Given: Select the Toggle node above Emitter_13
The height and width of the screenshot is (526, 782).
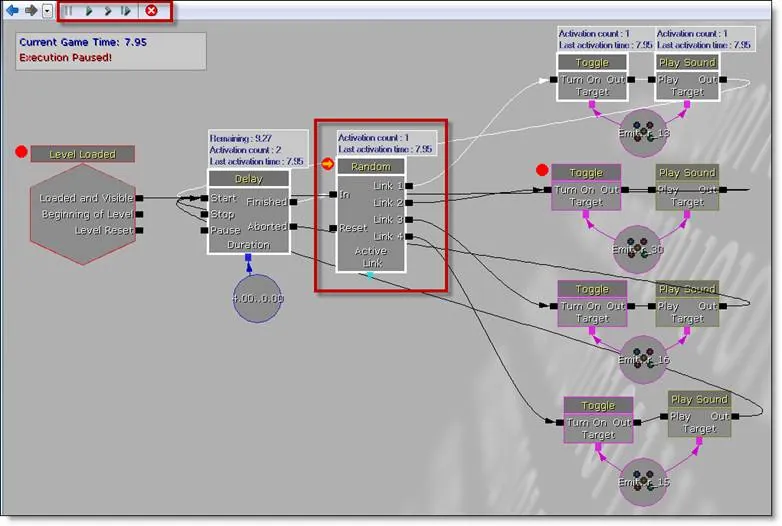Looking at the screenshot, I should click(592, 77).
